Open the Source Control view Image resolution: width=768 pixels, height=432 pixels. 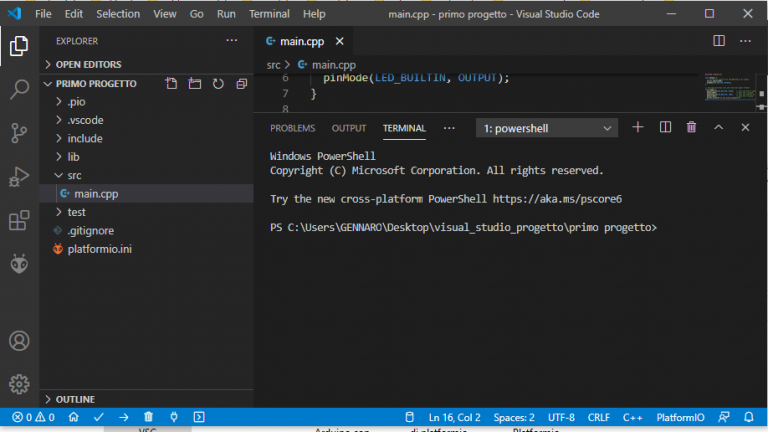click(18, 133)
